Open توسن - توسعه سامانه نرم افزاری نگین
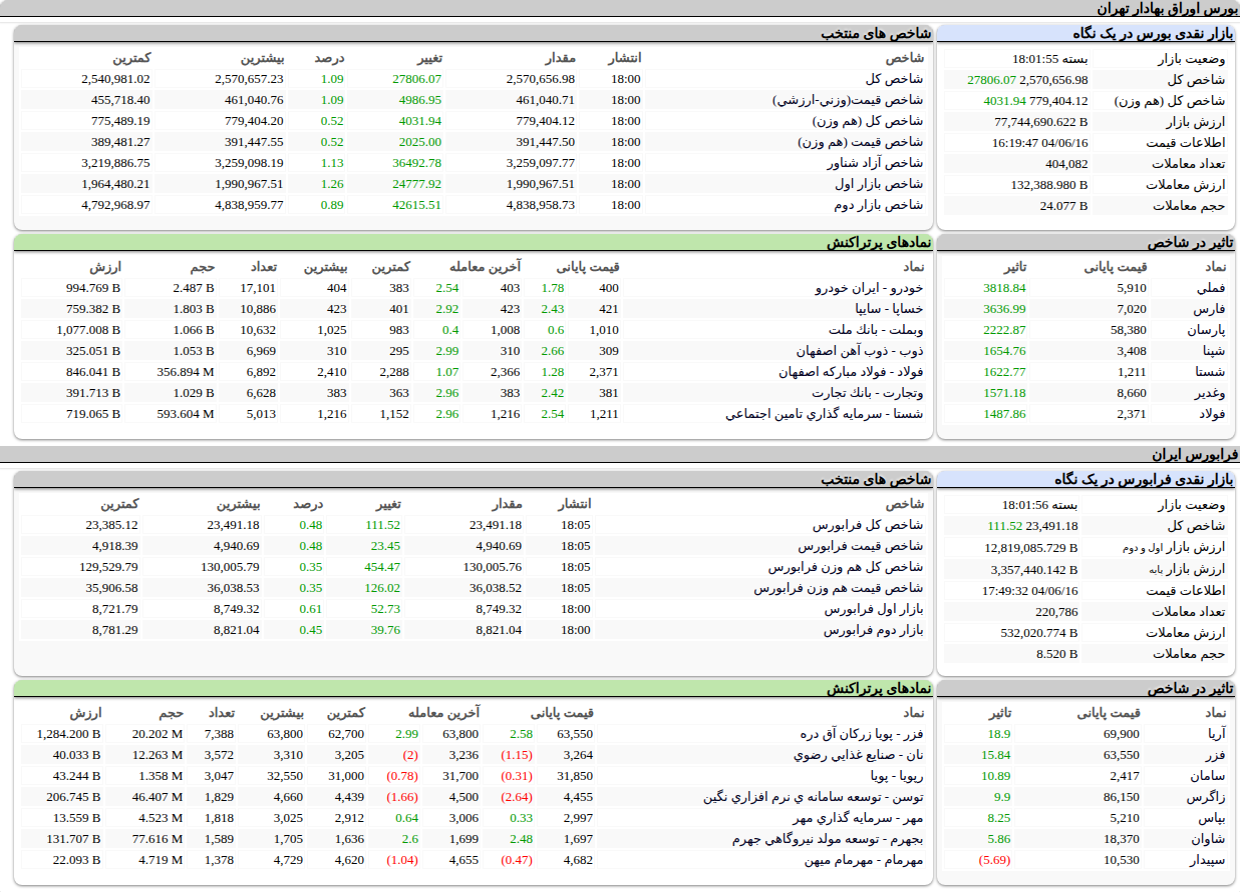Screen dimensions: 1240x892 813,797
